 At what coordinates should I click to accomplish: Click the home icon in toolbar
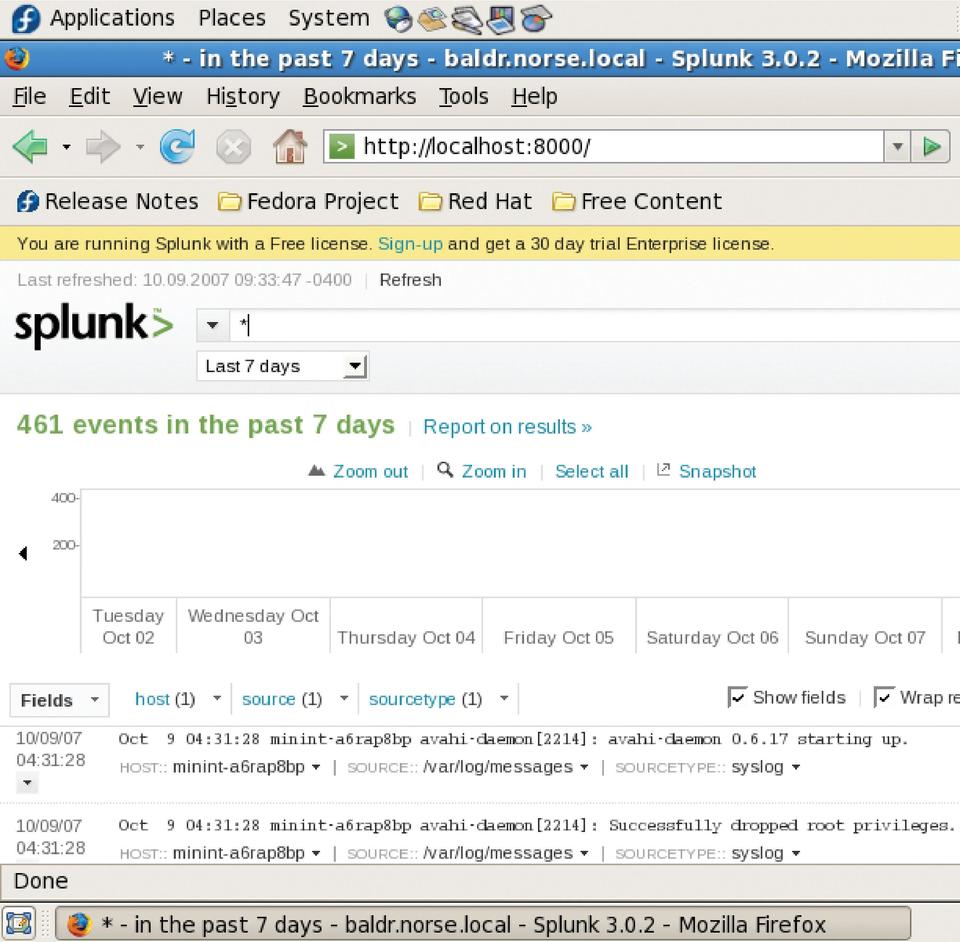pyautogui.click(x=290, y=147)
